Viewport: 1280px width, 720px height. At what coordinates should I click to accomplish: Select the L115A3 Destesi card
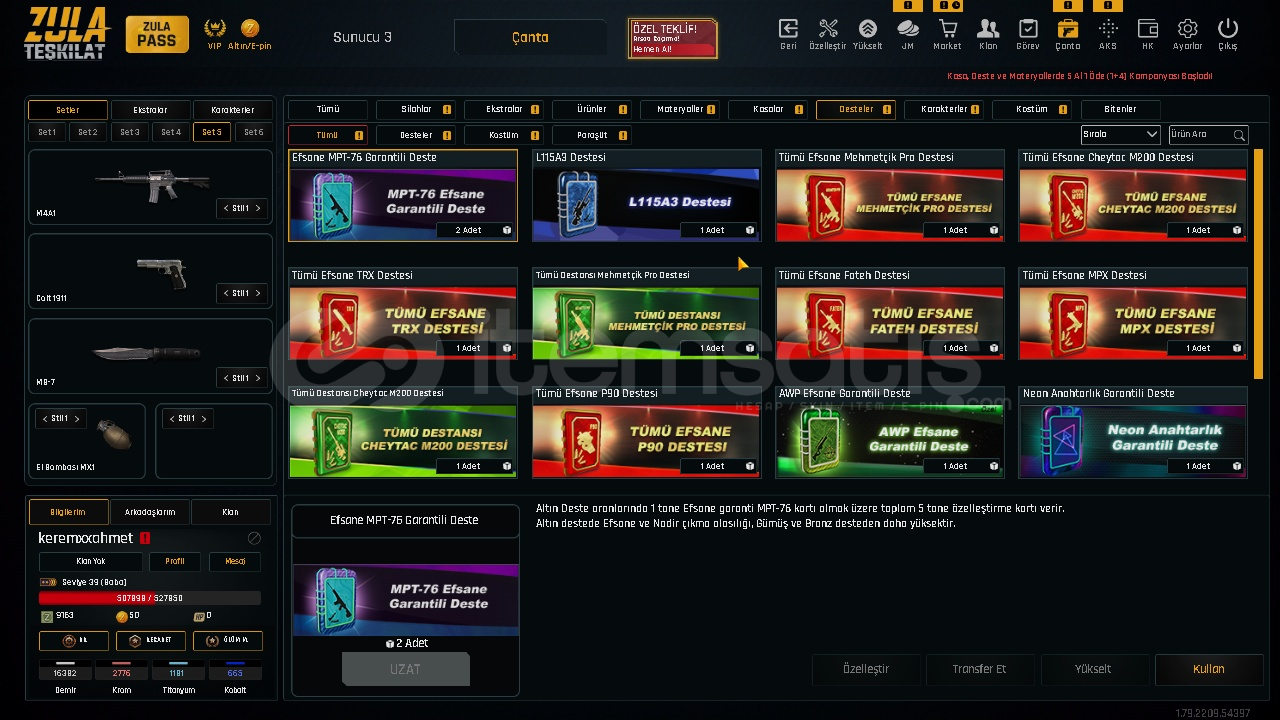point(646,196)
